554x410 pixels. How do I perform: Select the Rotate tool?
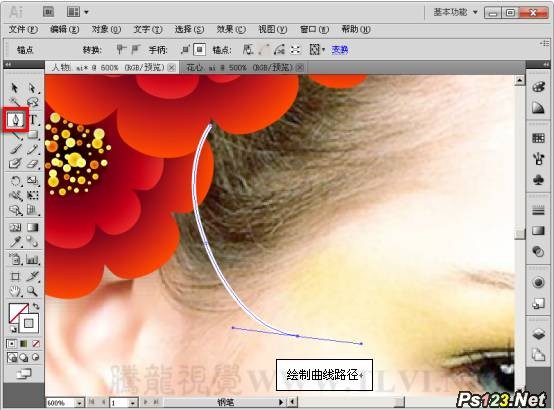[x=15, y=181]
